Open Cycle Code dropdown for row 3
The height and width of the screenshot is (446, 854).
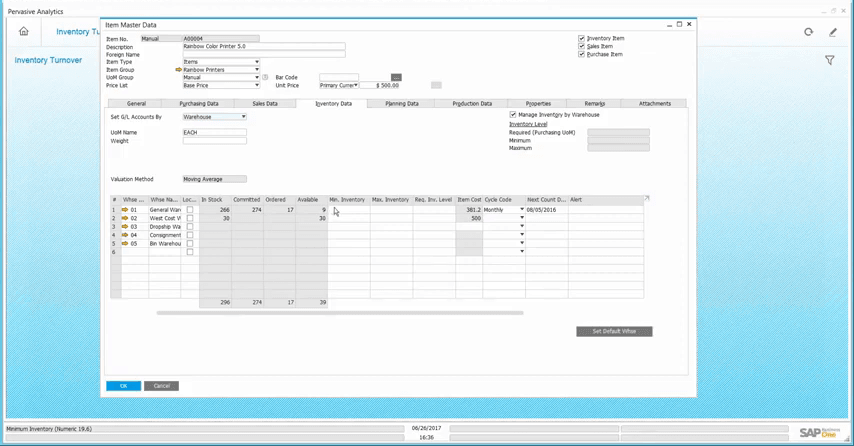522,227
